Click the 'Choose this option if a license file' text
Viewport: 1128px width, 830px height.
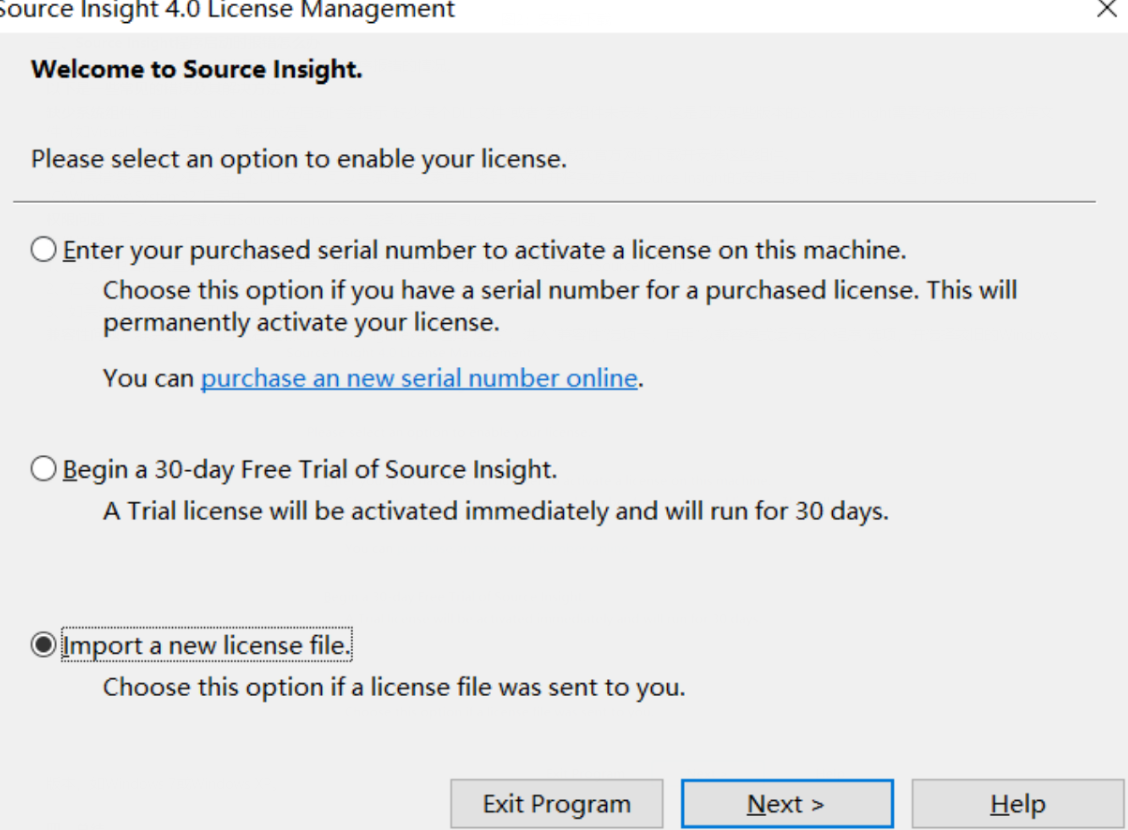[394, 687]
